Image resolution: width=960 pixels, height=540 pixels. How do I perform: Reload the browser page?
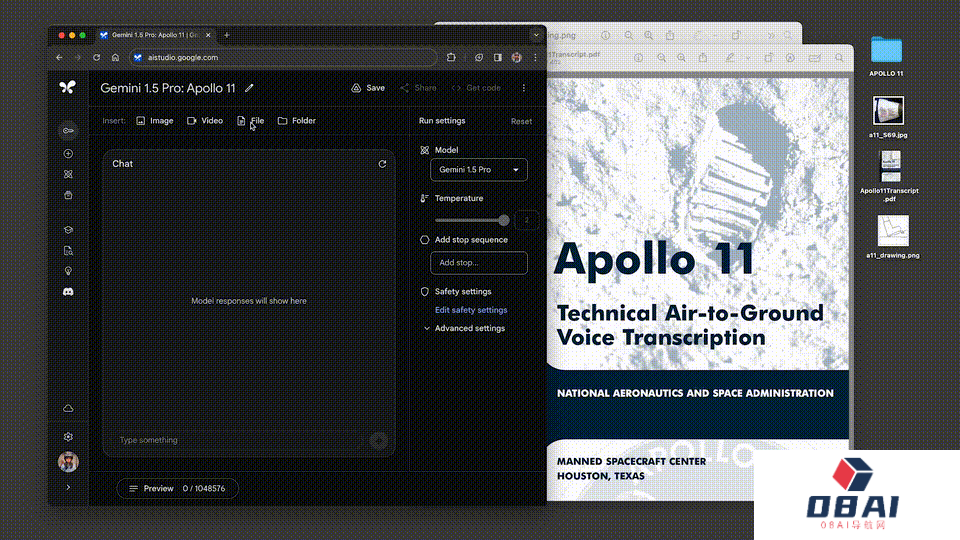(96, 58)
